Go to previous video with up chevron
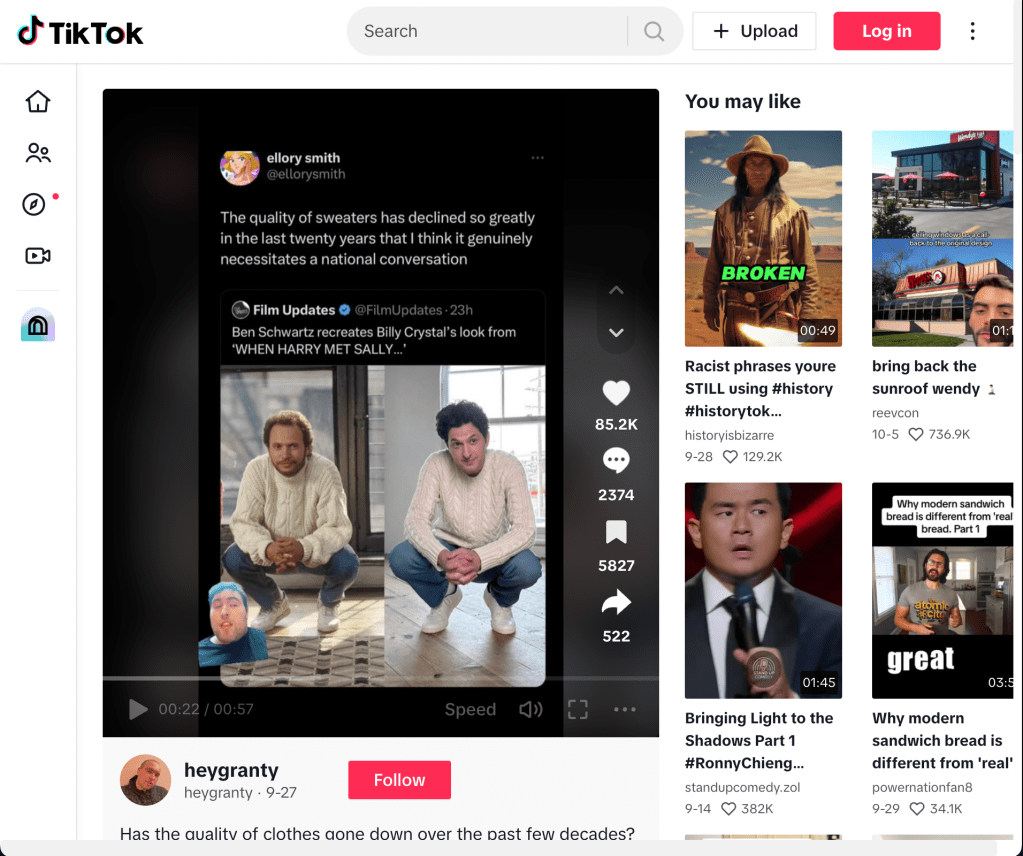The image size is (1023, 856). 616,290
